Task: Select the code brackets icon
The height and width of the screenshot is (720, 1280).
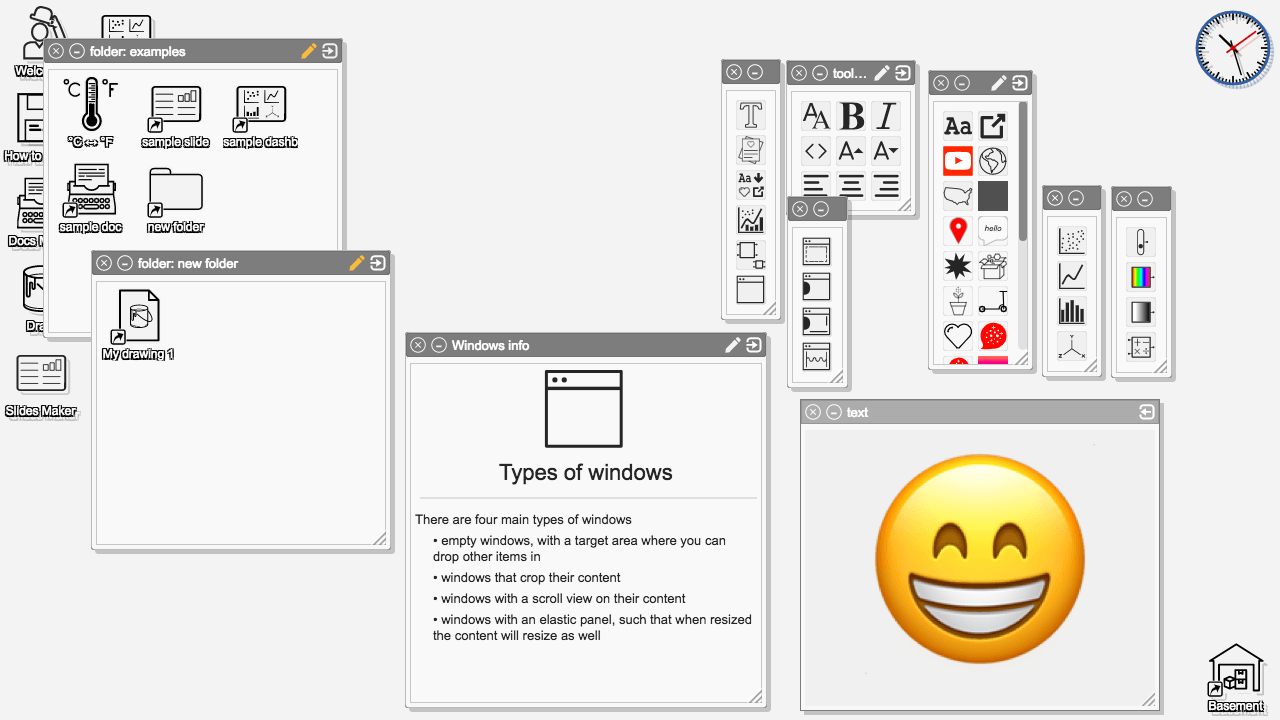Action: [816, 151]
